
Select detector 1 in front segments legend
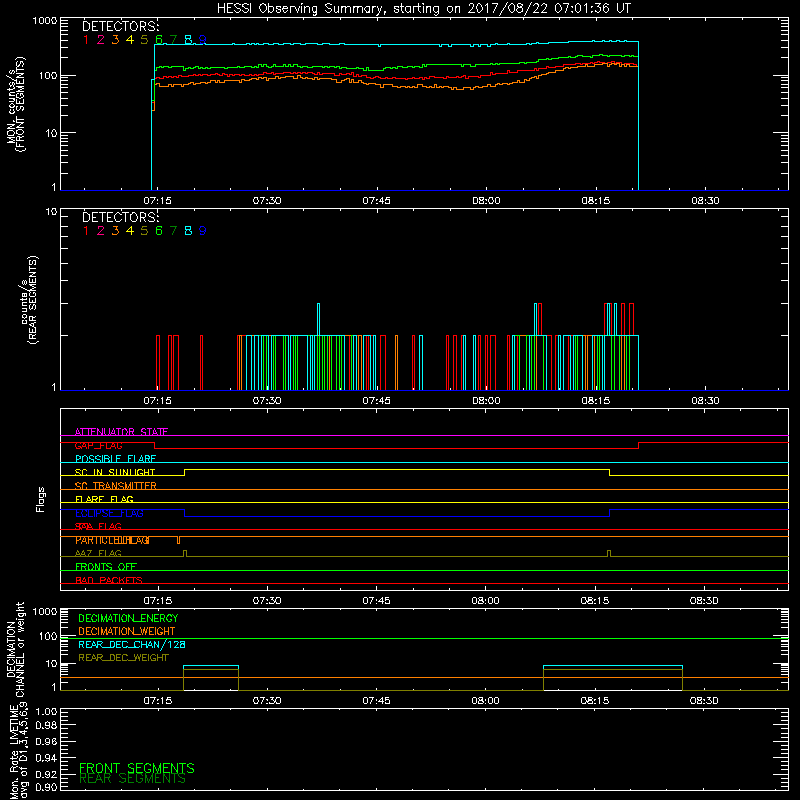click(86, 40)
